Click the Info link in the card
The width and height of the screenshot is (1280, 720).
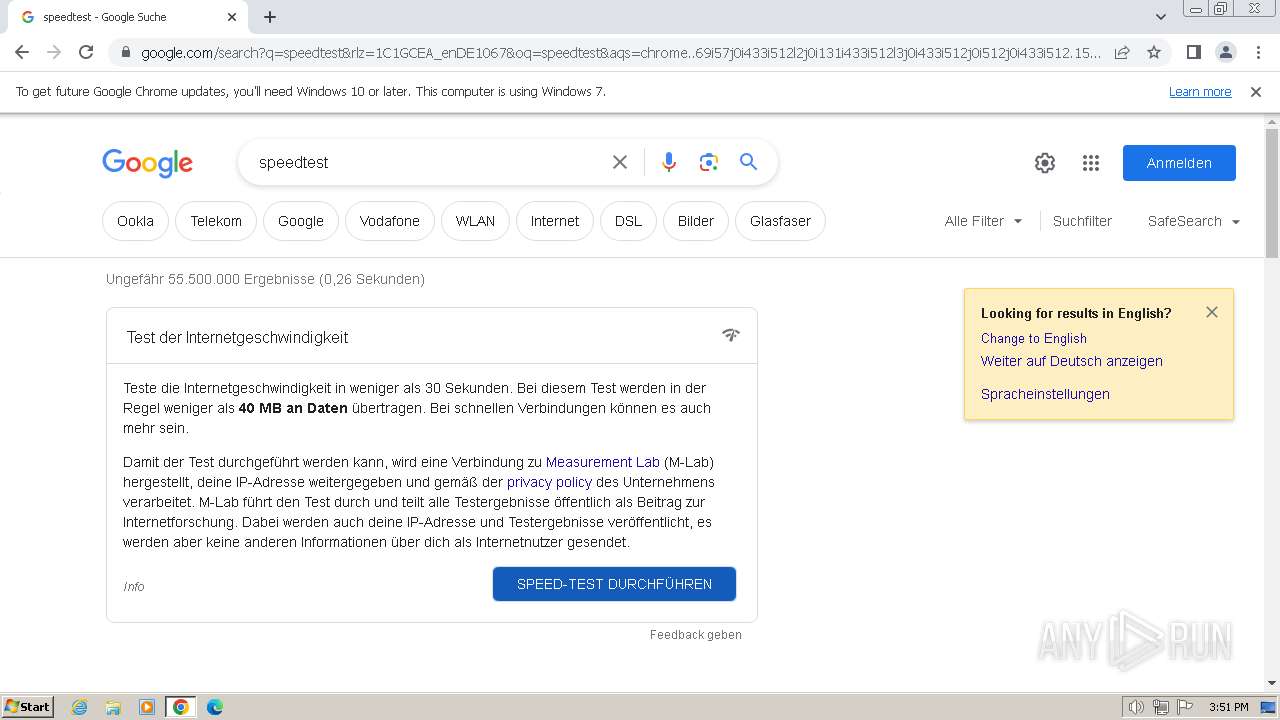point(134,587)
